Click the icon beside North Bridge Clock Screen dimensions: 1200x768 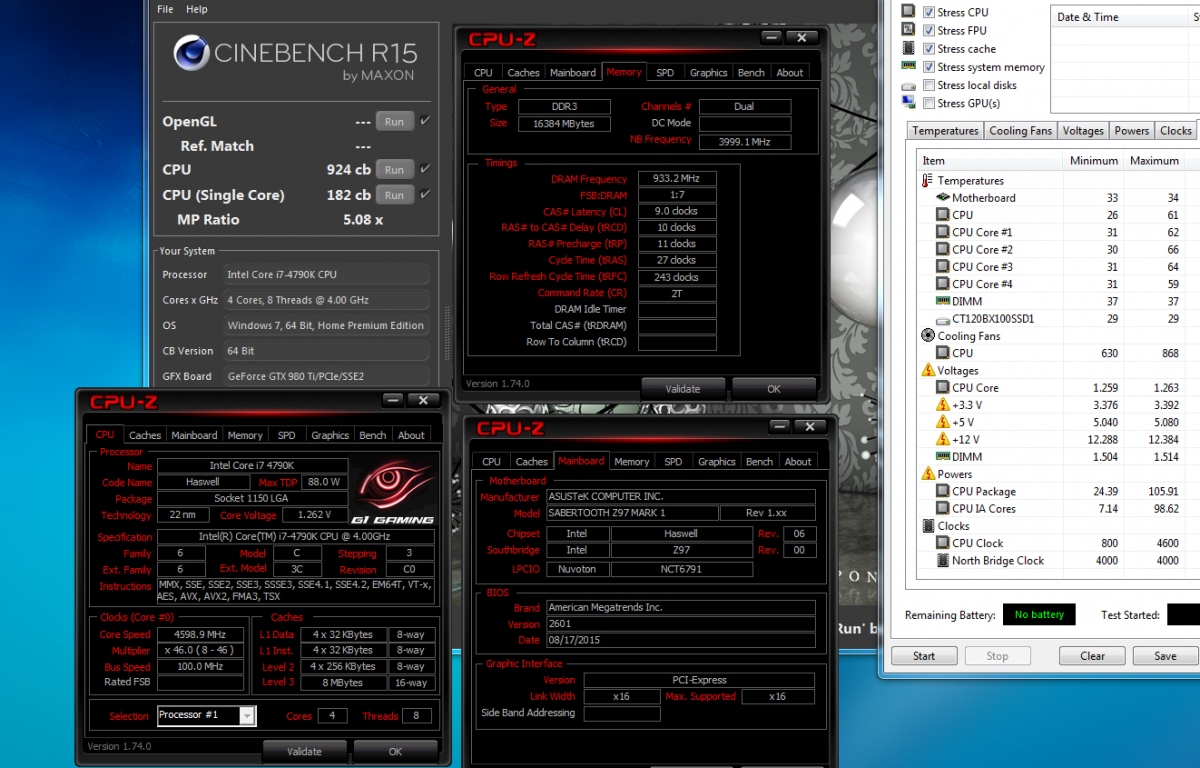pos(942,561)
